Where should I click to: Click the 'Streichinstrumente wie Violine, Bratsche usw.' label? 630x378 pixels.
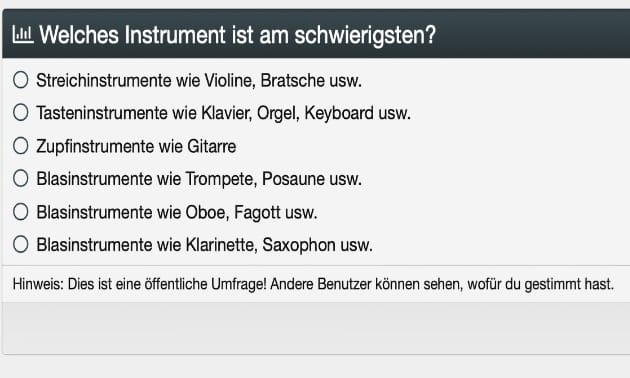[x=199, y=80]
